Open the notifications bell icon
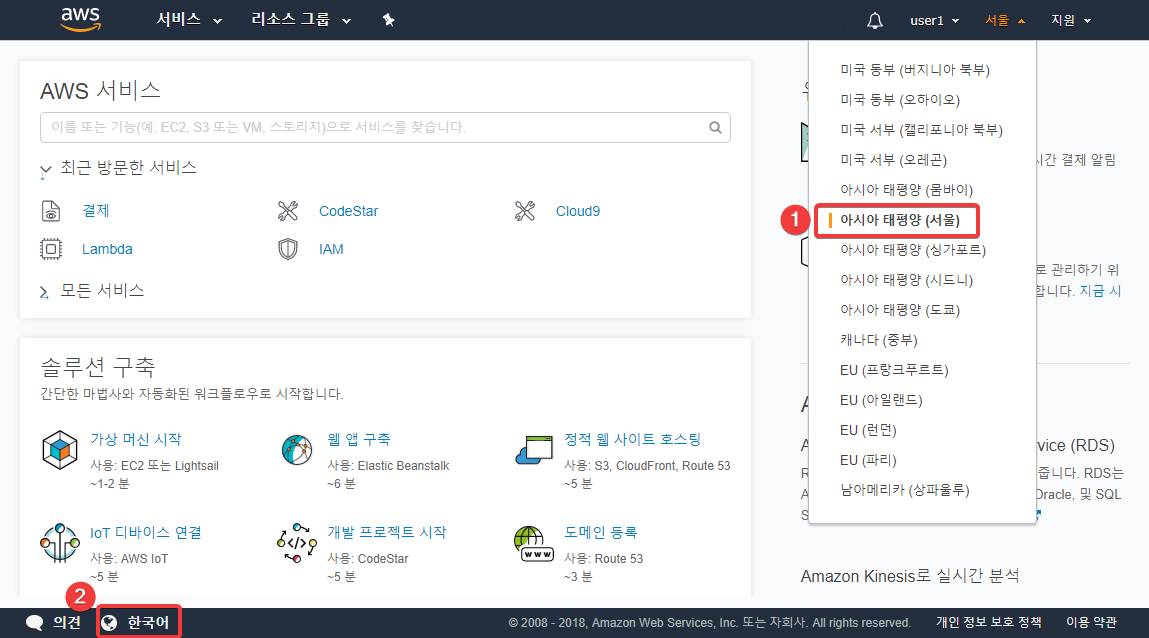Image resolution: width=1149 pixels, height=638 pixels. tap(874, 21)
